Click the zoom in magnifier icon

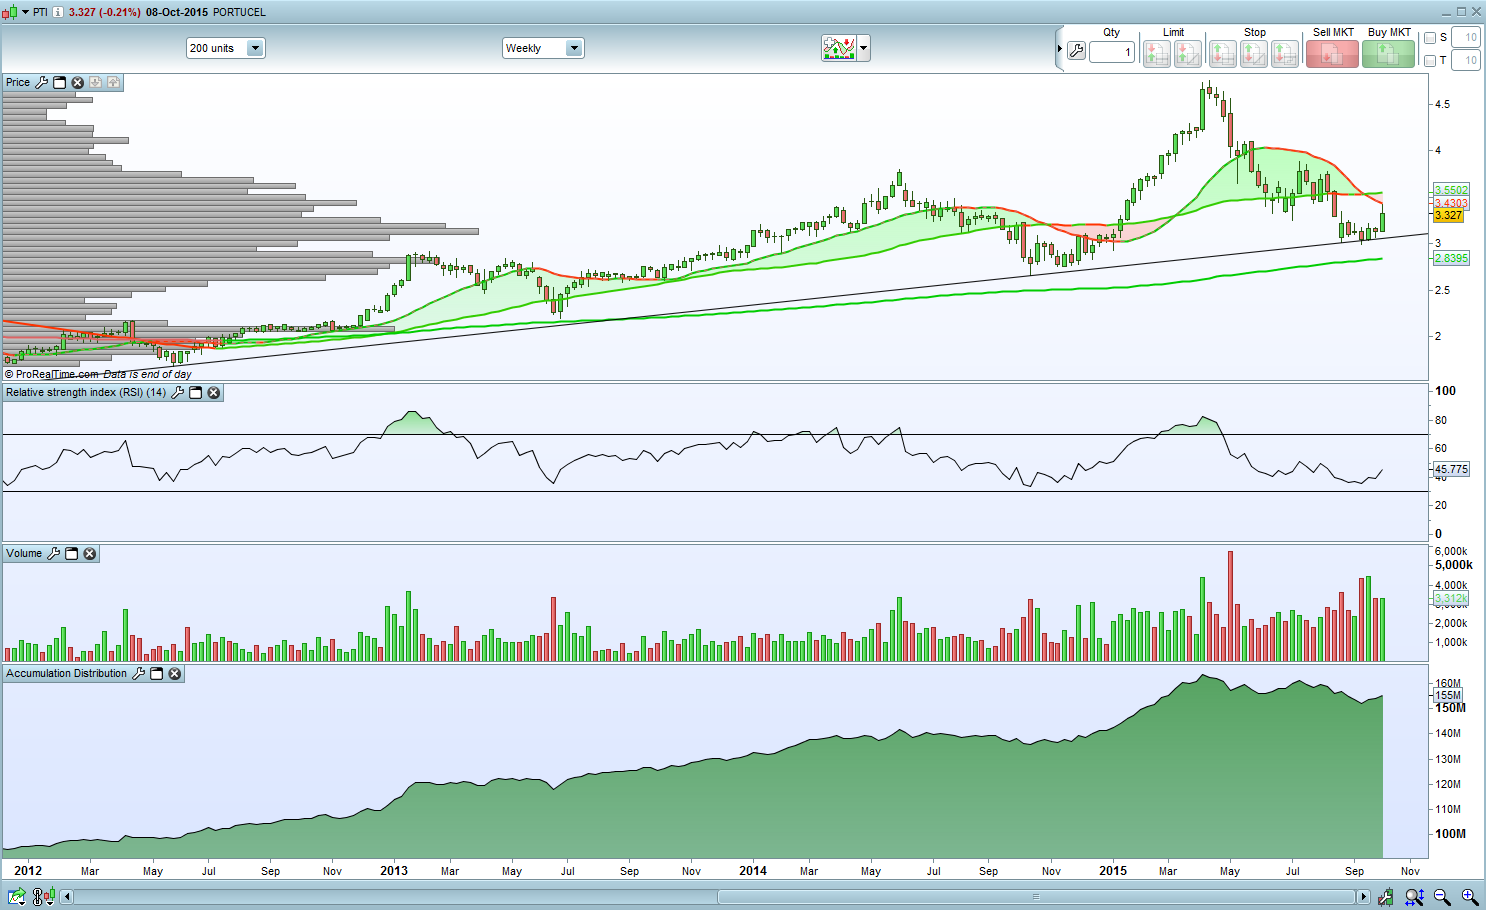pos(1470,897)
